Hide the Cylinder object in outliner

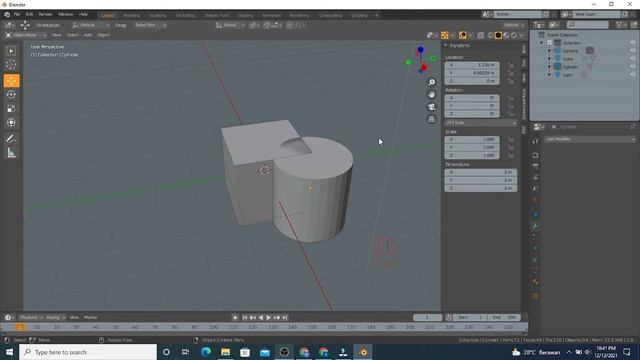(633, 67)
